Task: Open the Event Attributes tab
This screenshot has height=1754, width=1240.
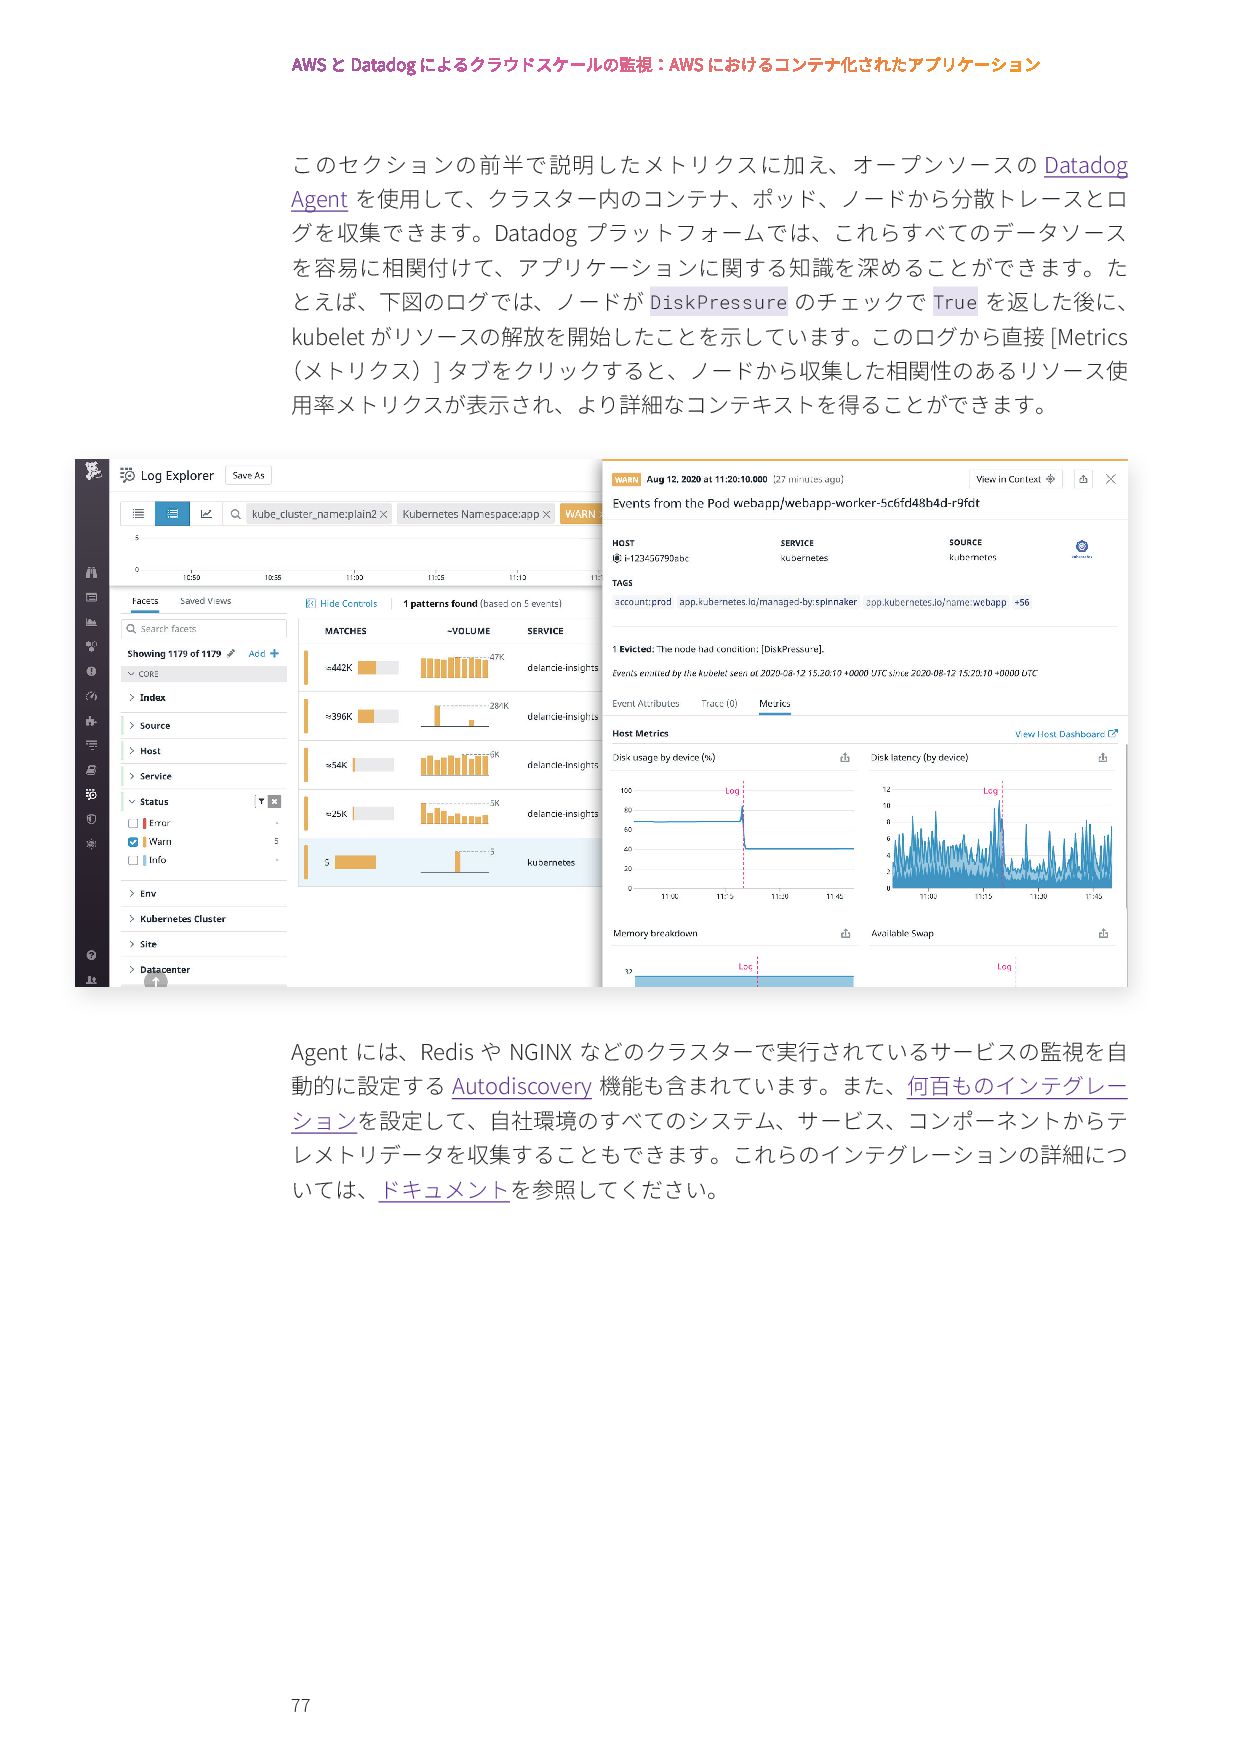Action: click(646, 703)
